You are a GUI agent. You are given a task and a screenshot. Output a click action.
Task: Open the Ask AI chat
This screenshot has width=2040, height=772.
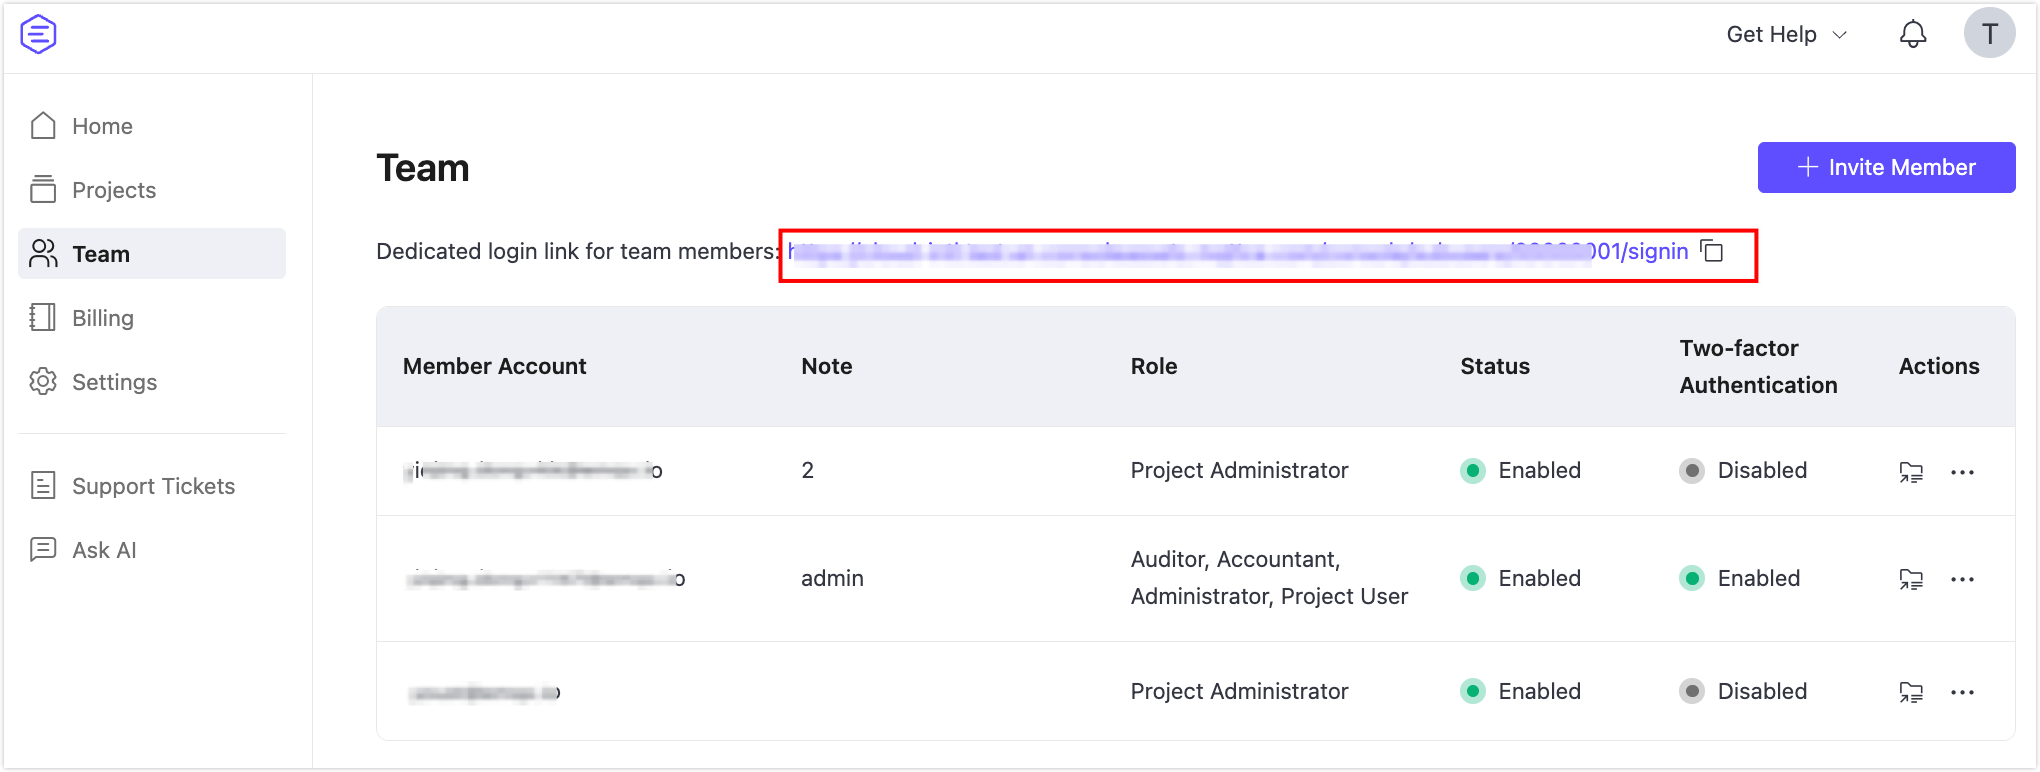[x=104, y=550]
